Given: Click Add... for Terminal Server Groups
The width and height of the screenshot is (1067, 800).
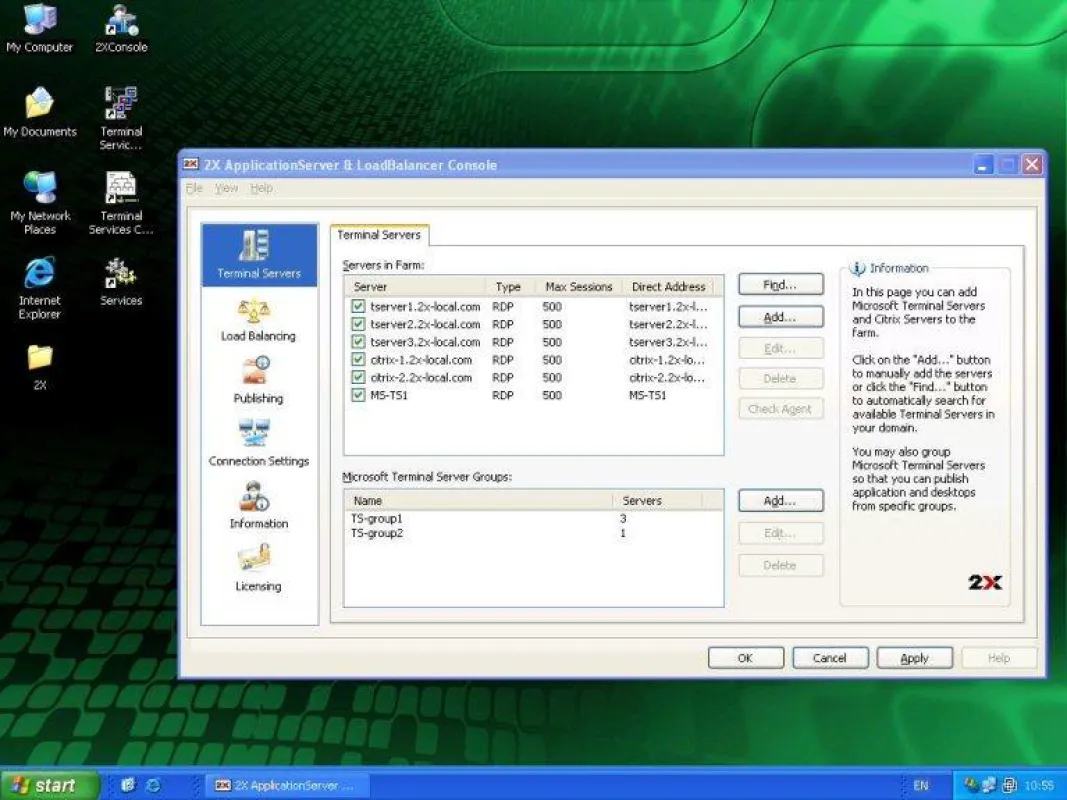Looking at the screenshot, I should pyautogui.click(x=781, y=501).
